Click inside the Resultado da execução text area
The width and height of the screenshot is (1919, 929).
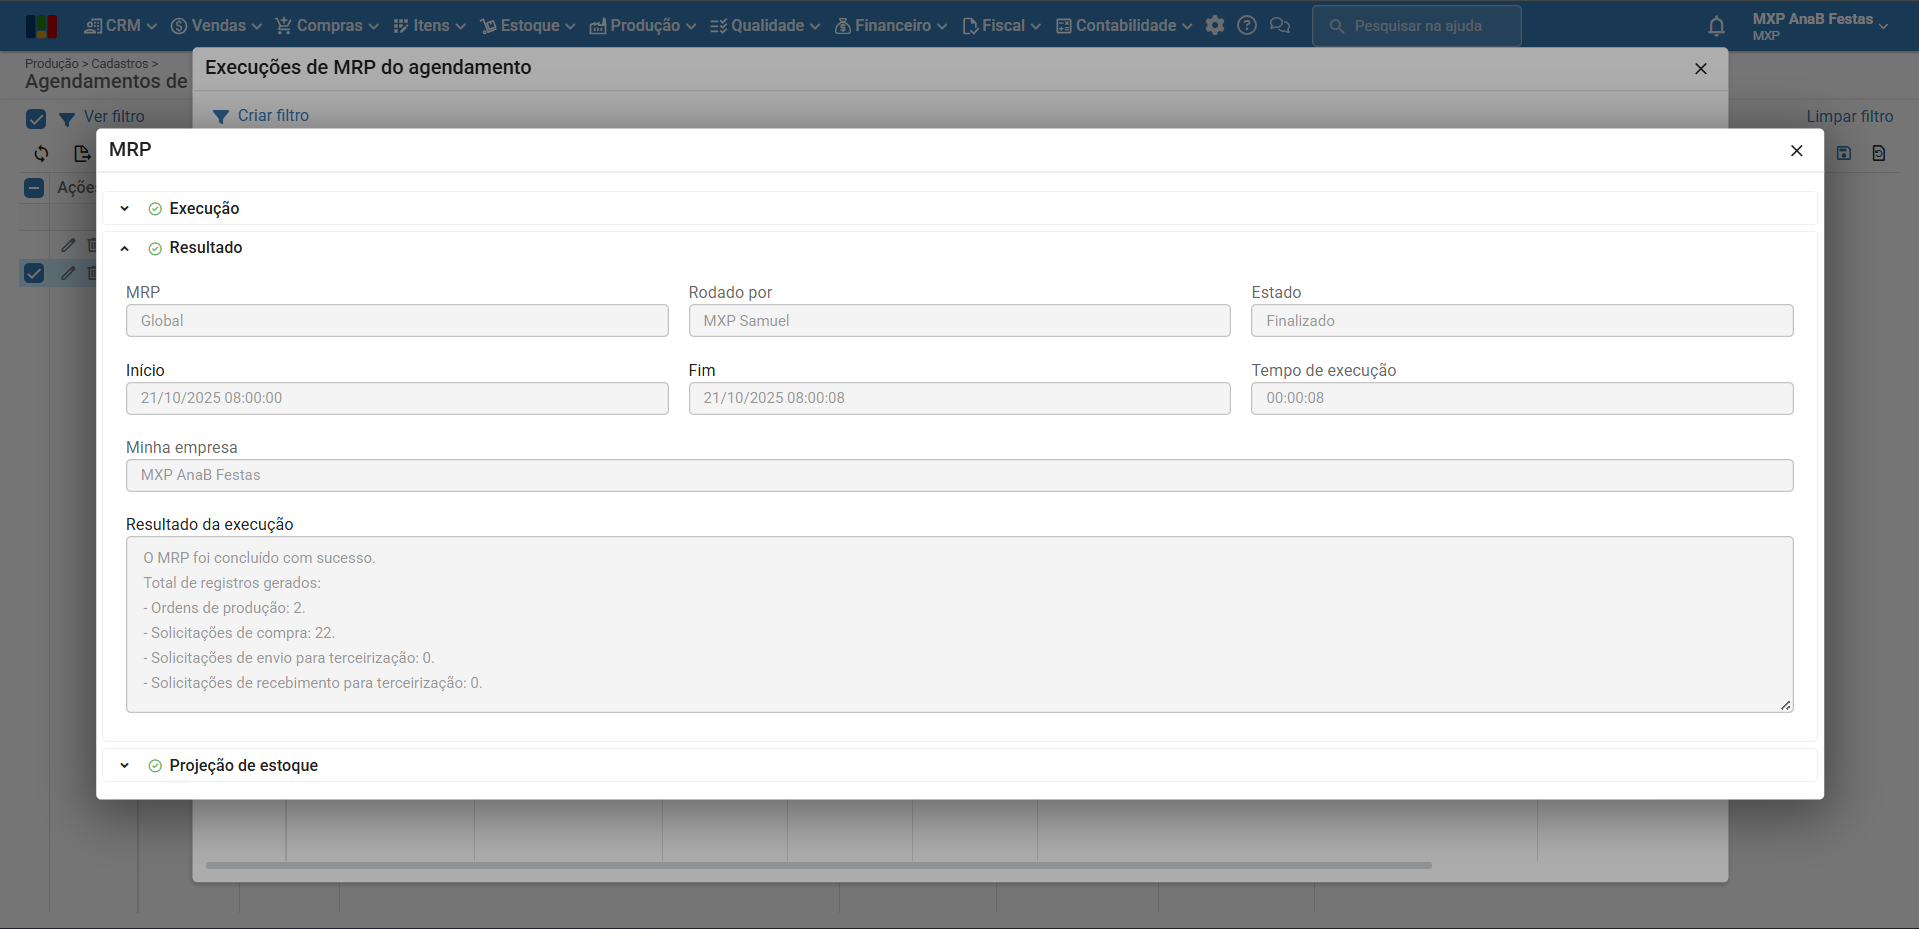[x=959, y=625]
